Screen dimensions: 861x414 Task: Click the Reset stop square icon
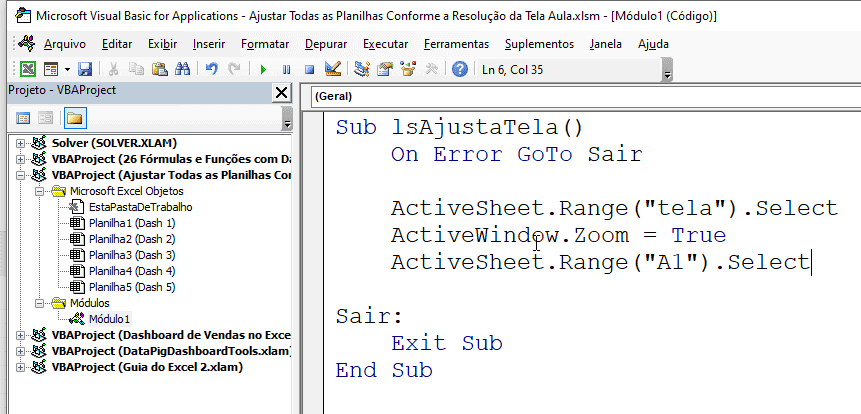click(x=310, y=69)
